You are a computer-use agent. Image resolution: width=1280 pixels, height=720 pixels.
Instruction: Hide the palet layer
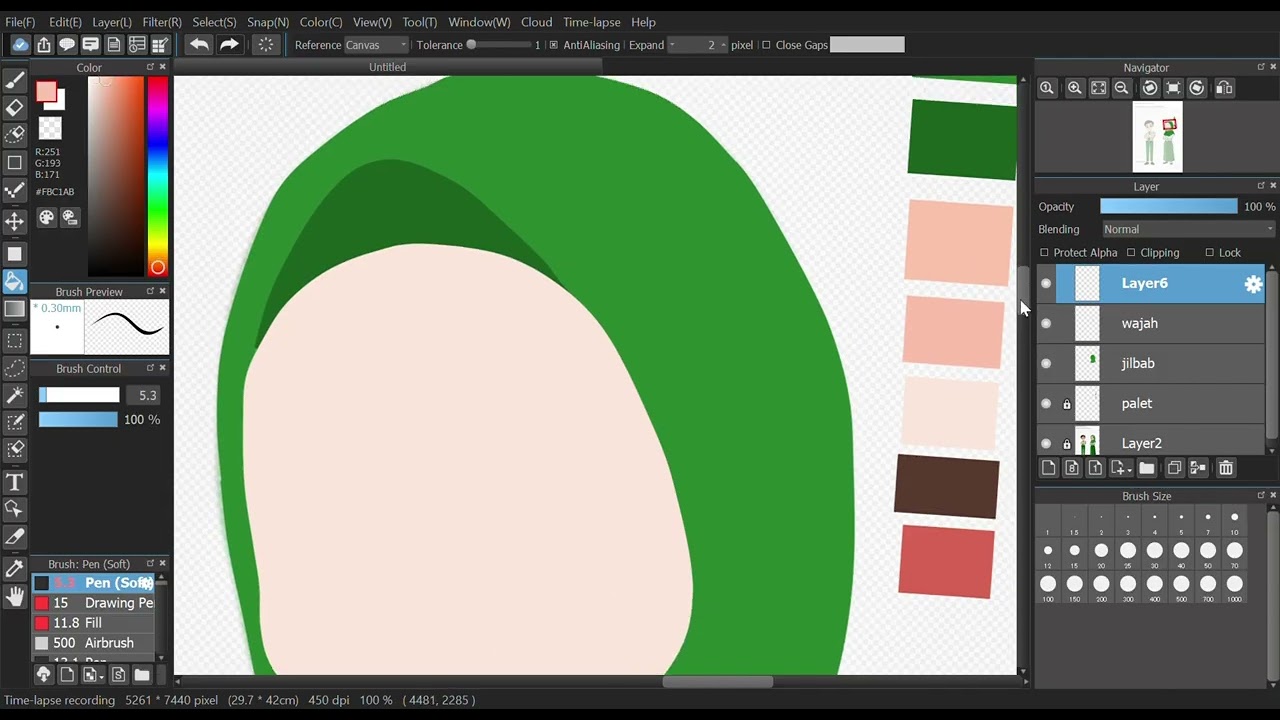1046,403
